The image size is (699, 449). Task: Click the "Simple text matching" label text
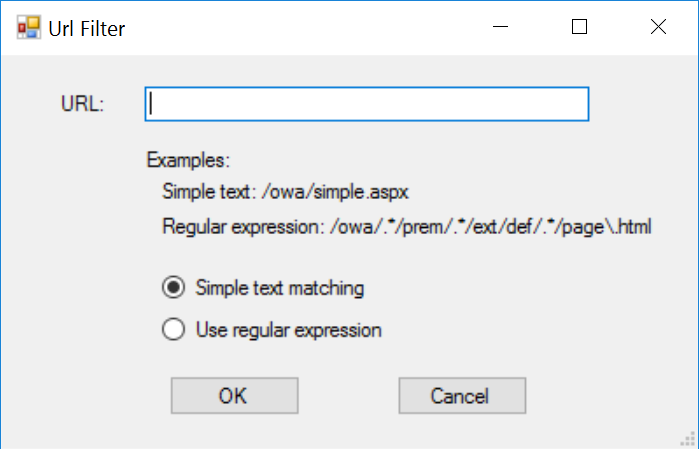pos(280,288)
